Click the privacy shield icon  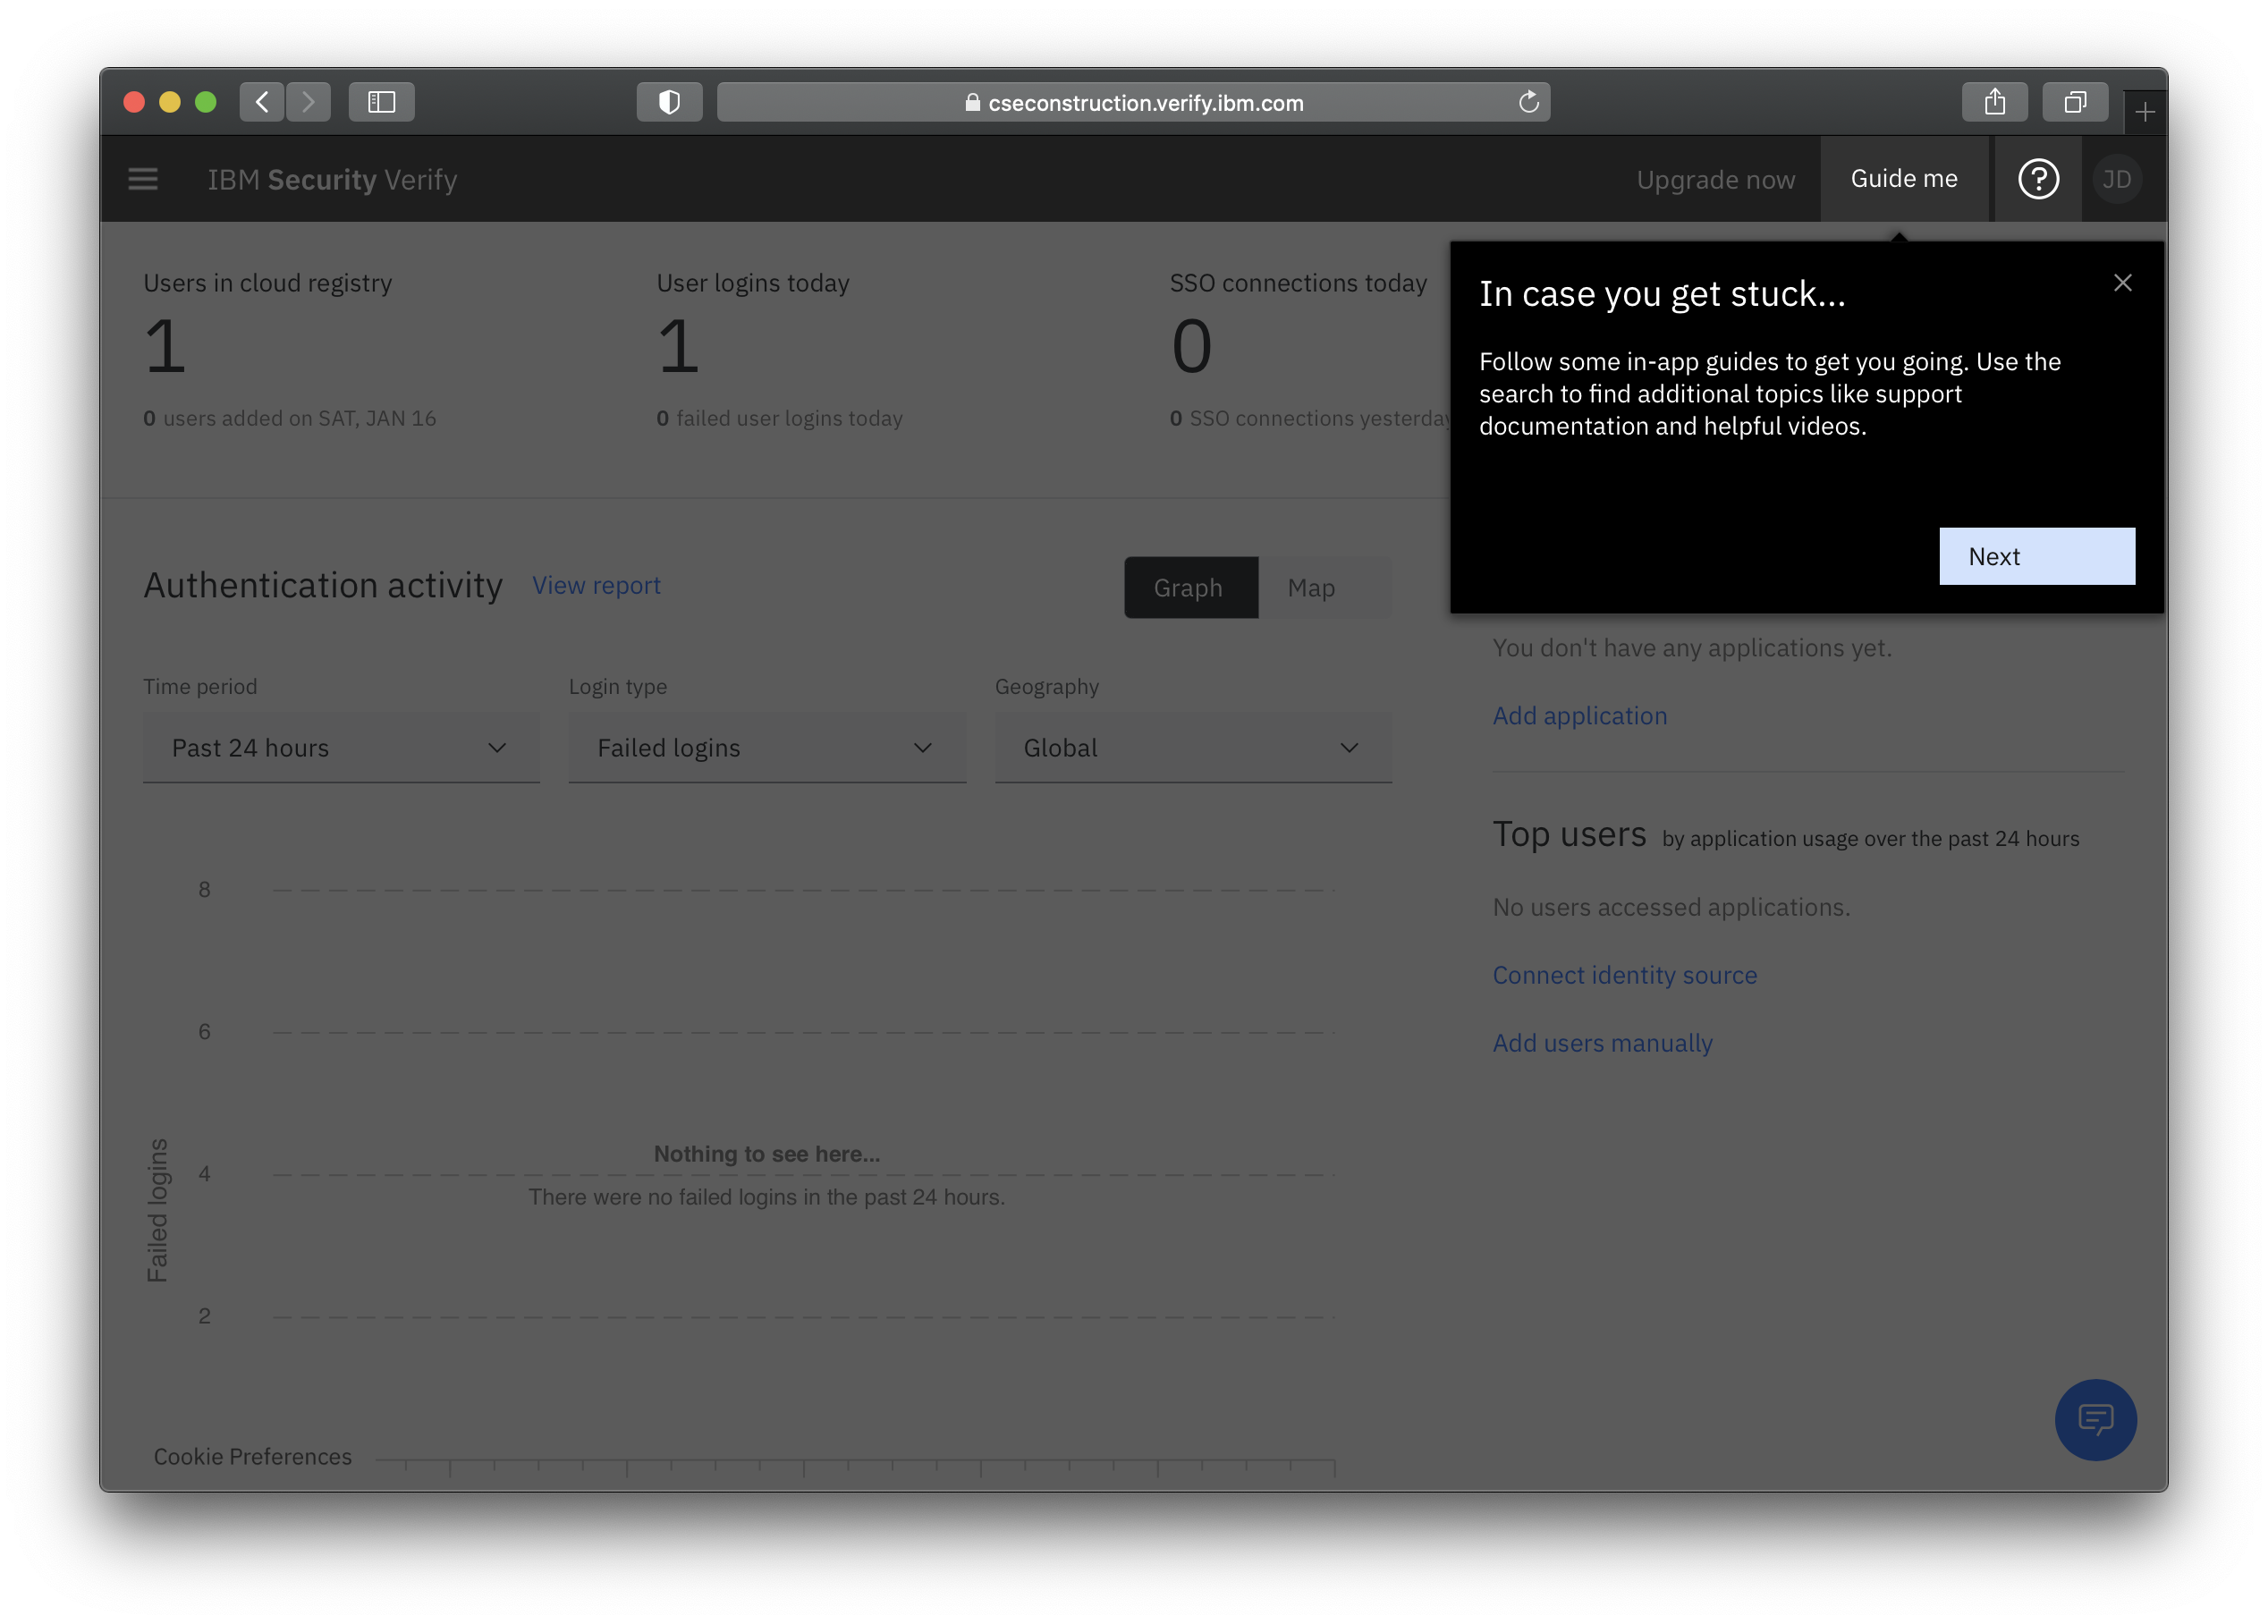point(669,102)
